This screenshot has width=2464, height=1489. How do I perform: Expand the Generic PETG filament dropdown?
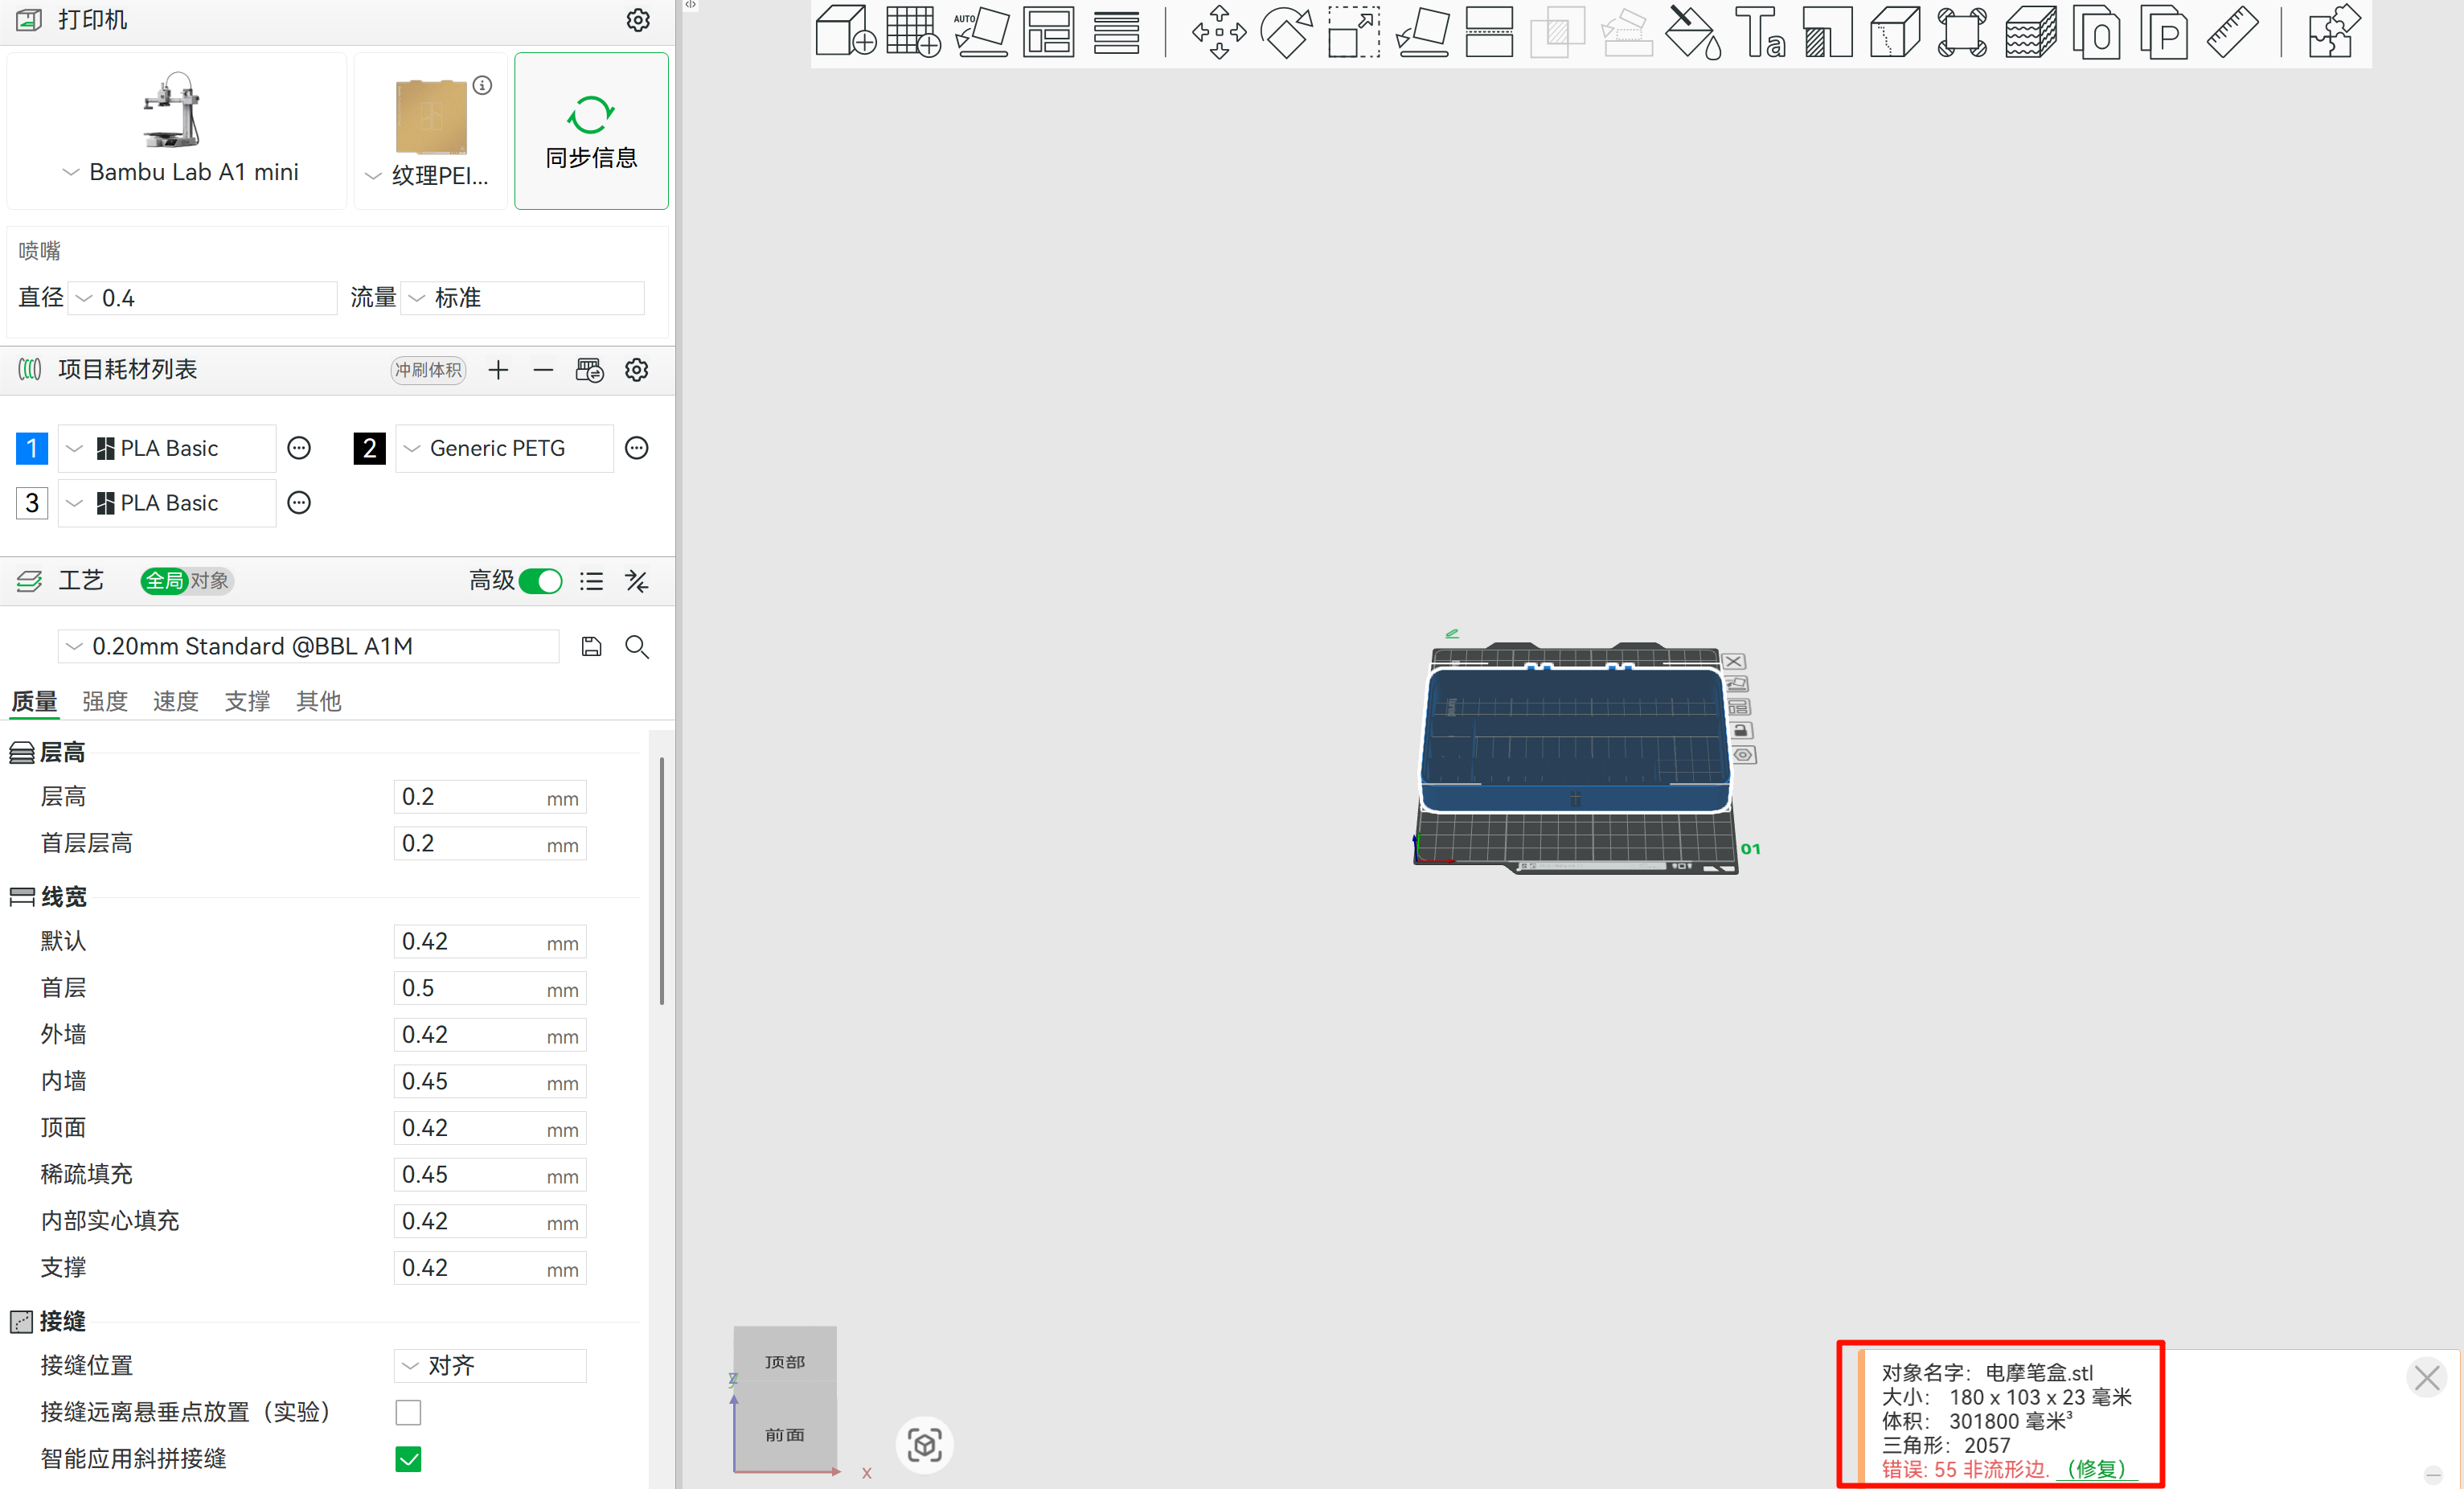tap(498, 448)
